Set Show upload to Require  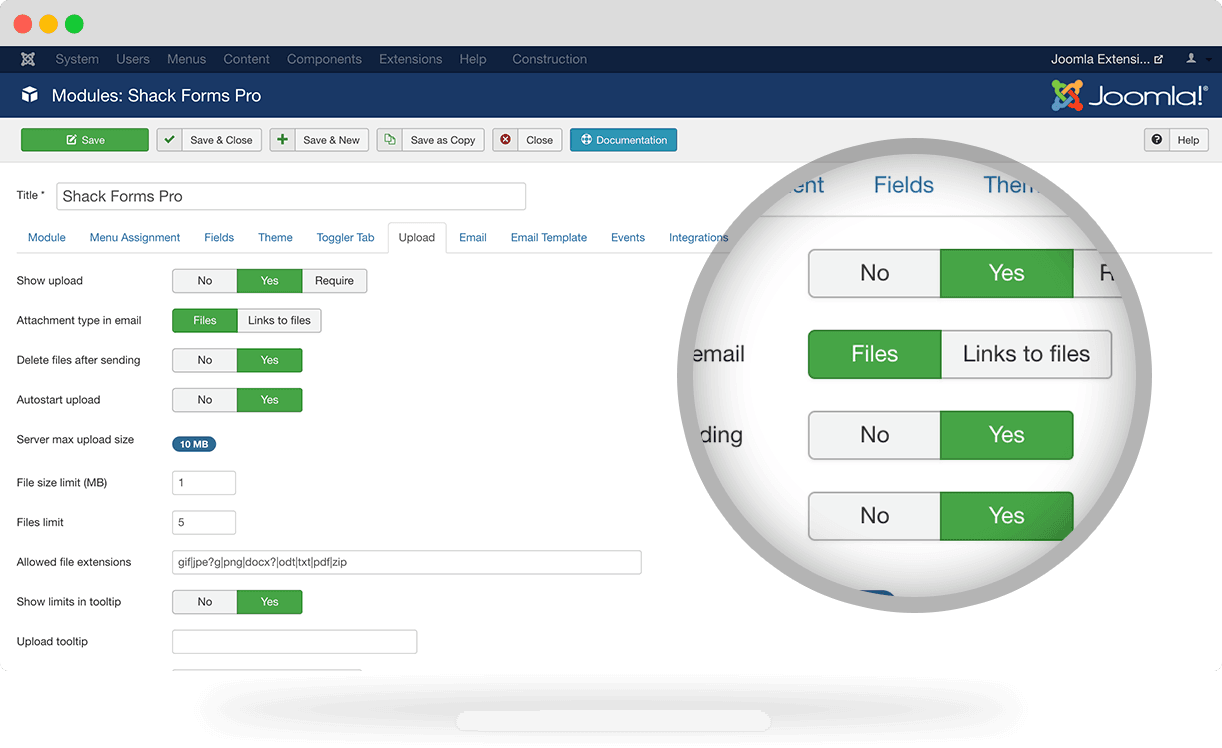pyautogui.click(x=335, y=281)
